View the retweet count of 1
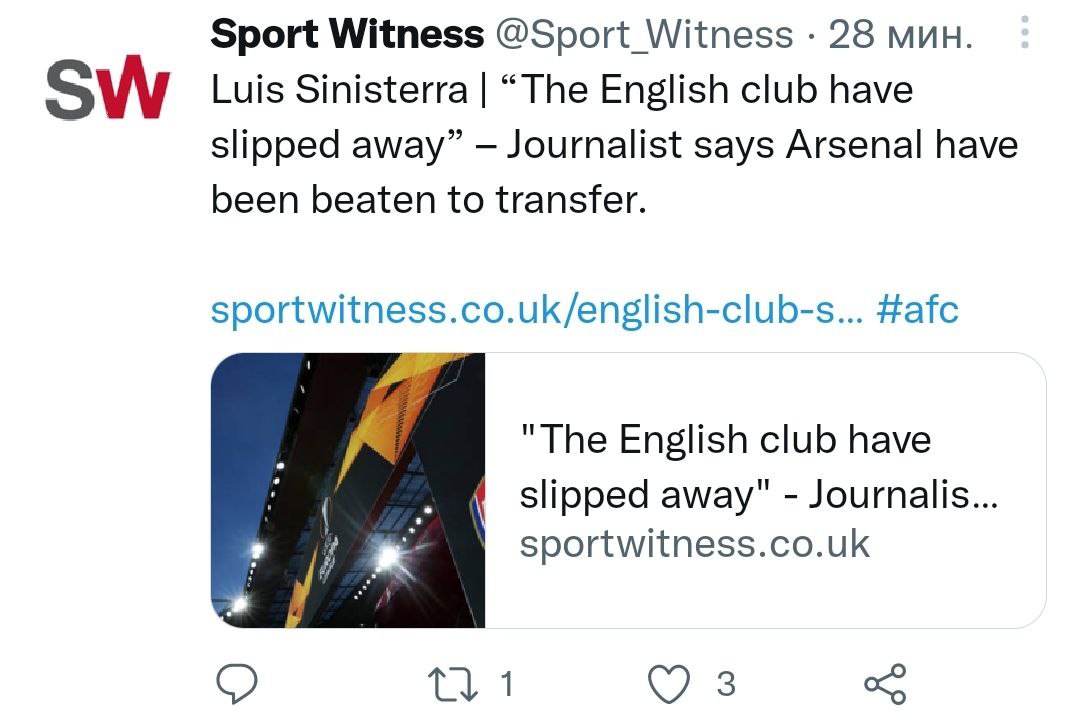This screenshot has height=715, width=1080. point(506,684)
